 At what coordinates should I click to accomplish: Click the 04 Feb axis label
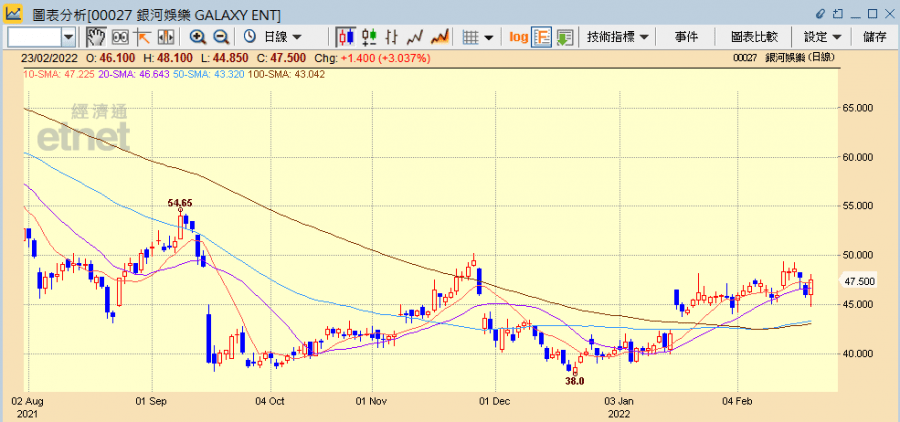coord(737,400)
